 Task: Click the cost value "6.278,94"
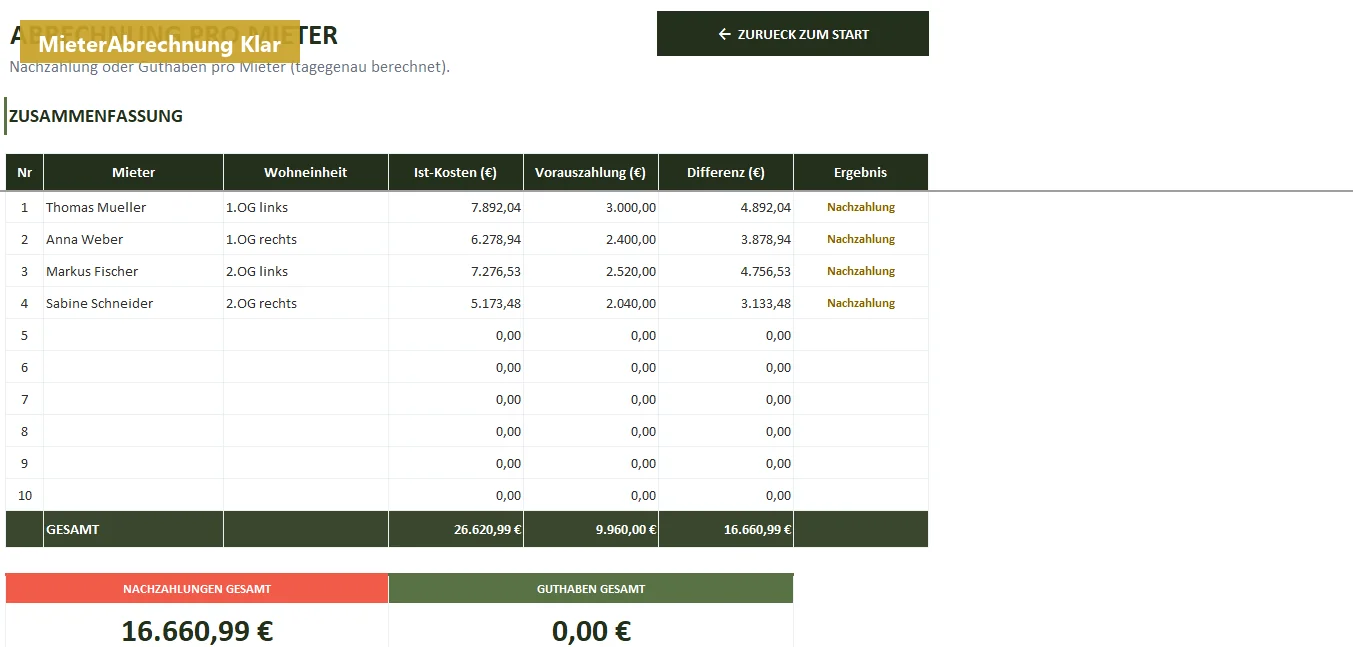click(x=456, y=239)
